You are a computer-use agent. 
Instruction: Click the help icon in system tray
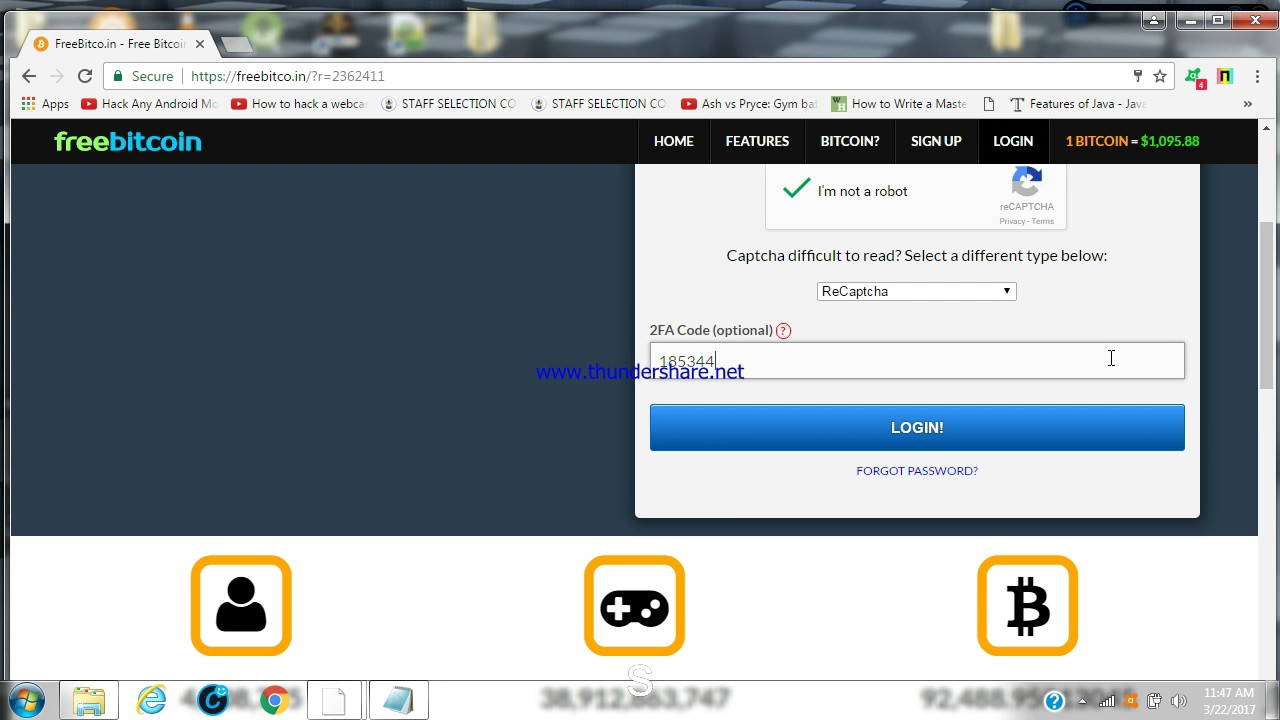(x=1054, y=702)
